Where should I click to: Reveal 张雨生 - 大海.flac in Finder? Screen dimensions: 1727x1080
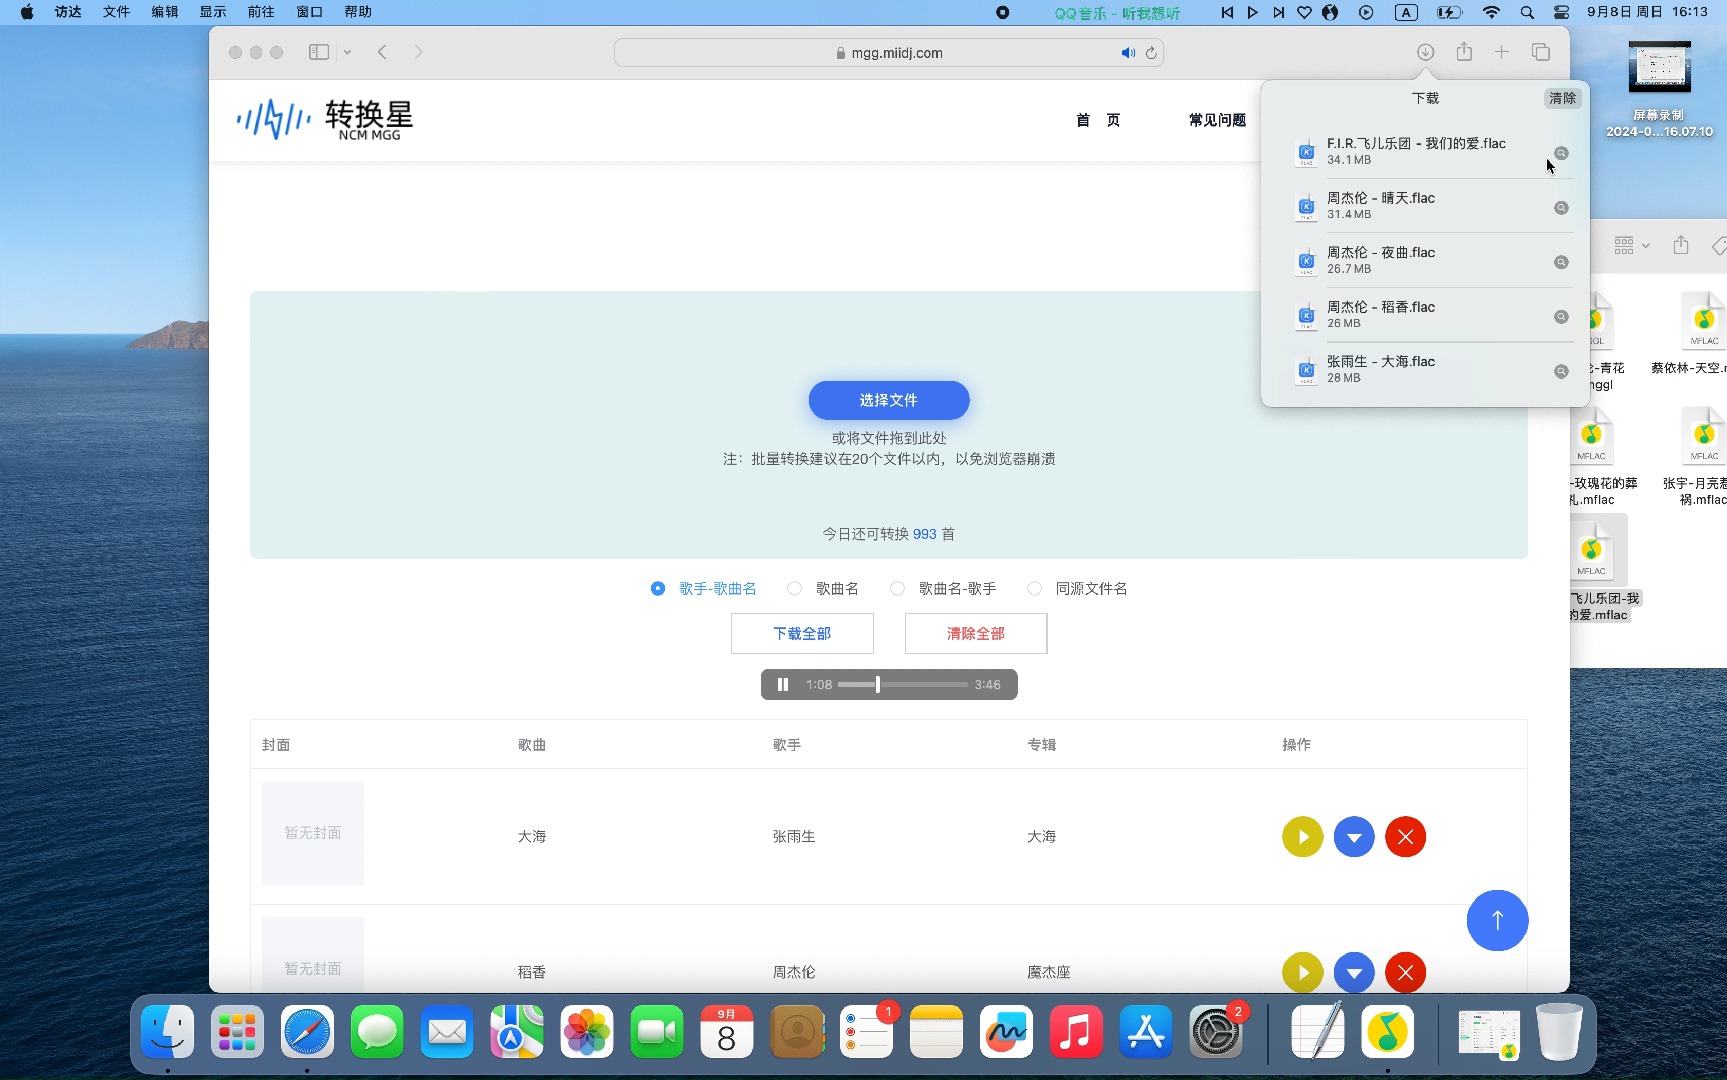pos(1561,371)
